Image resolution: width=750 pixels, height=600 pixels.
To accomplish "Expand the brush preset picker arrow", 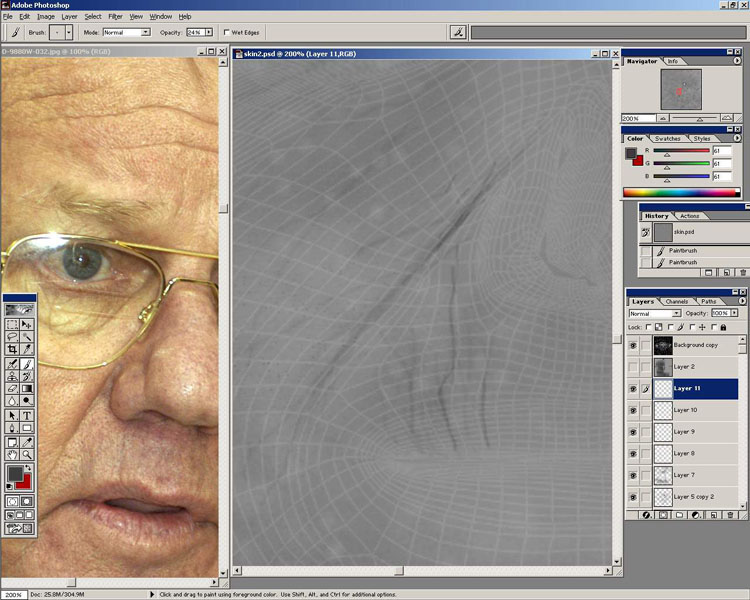I will tap(68, 32).
